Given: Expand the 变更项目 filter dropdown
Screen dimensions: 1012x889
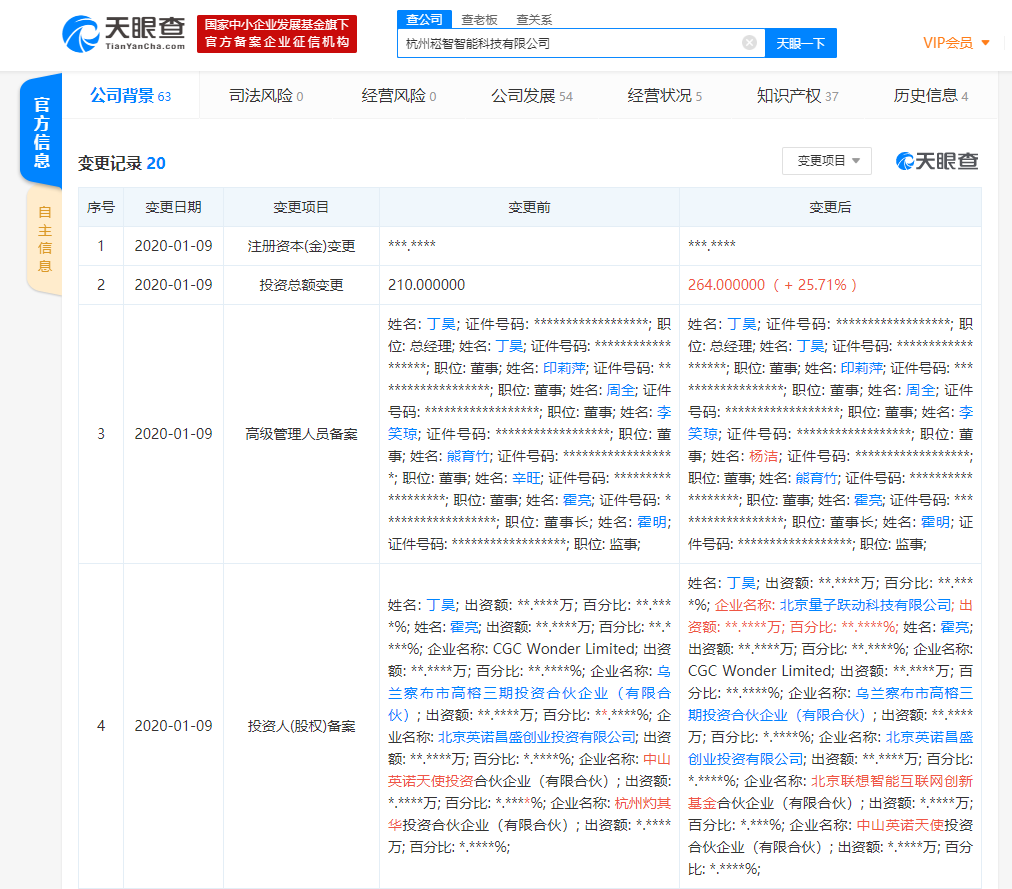Looking at the screenshot, I should click(x=827, y=161).
